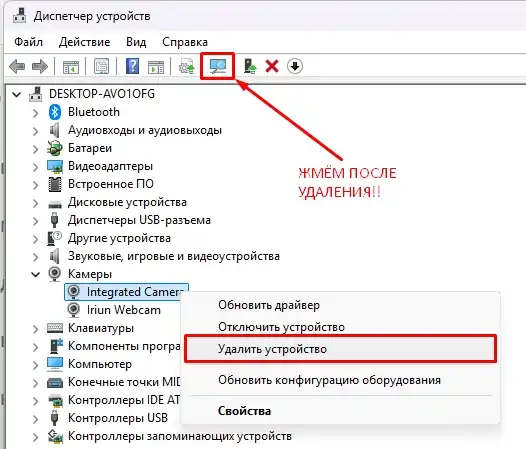Click the Компьютер monitor icon
This screenshot has width=526, height=449.
click(55, 364)
